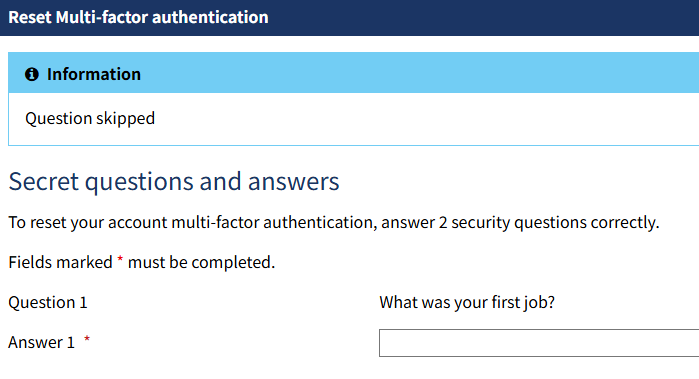Image resolution: width=699 pixels, height=379 pixels.
Task: Click empty blue banner area beside Information
Action: click(x=419, y=73)
